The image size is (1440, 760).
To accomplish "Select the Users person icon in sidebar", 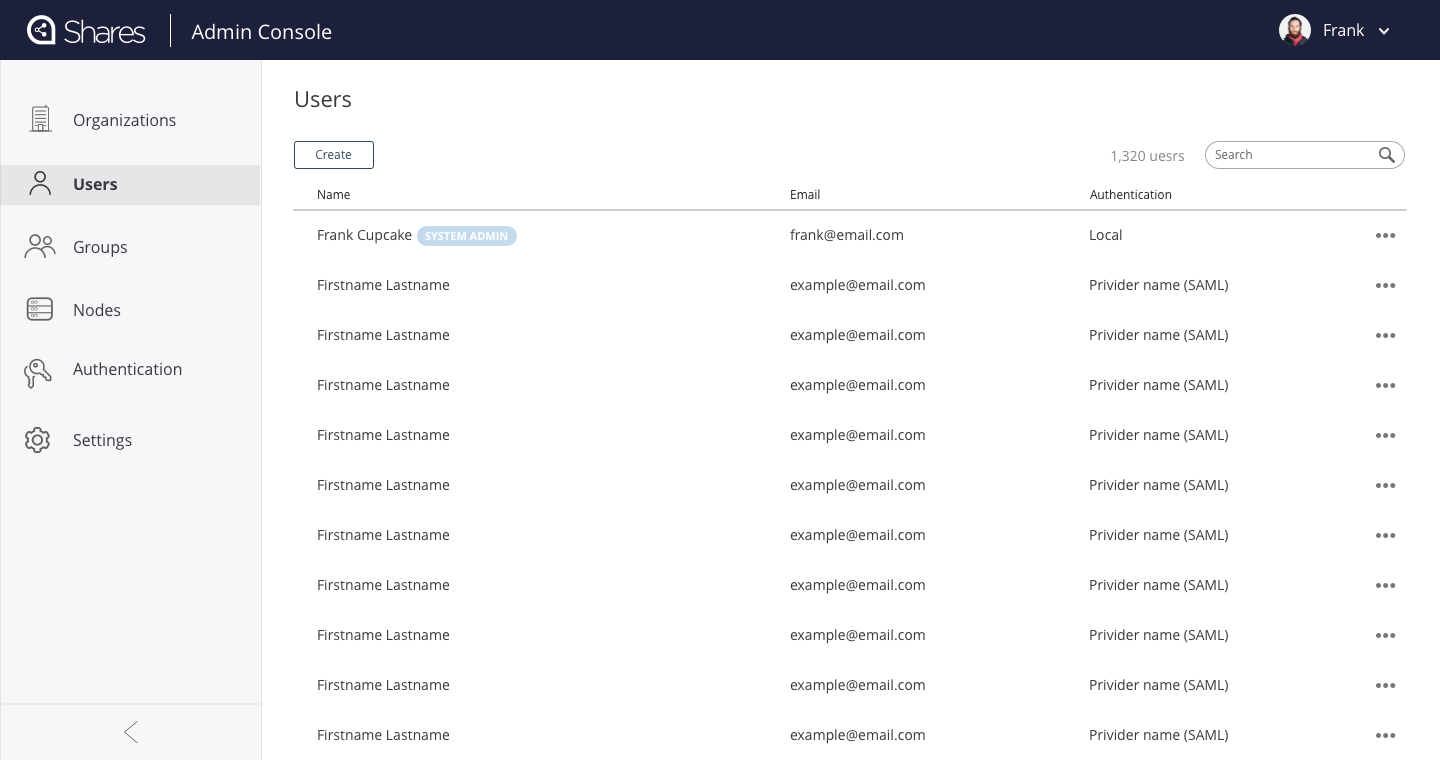I will [x=40, y=183].
